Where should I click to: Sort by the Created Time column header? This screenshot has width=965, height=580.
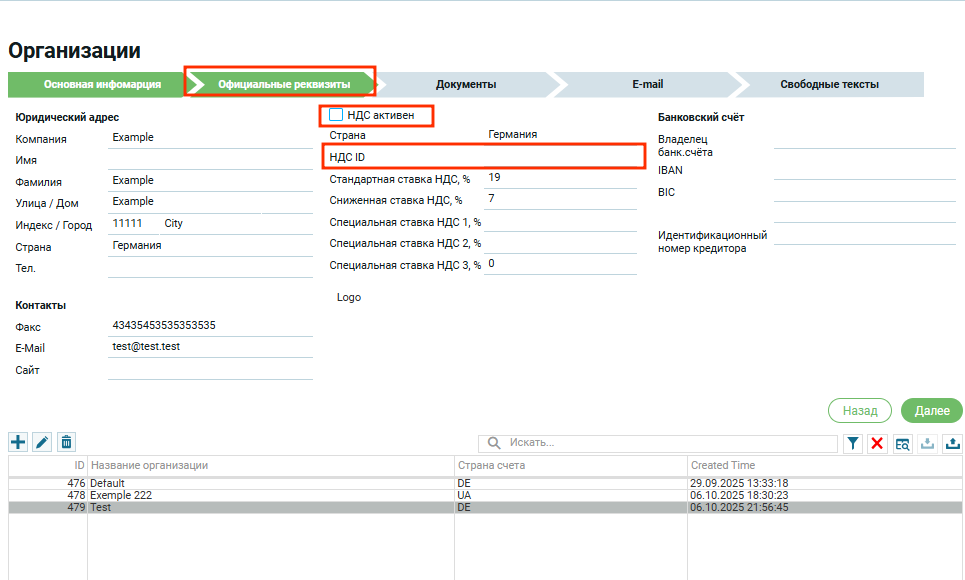tap(722, 466)
